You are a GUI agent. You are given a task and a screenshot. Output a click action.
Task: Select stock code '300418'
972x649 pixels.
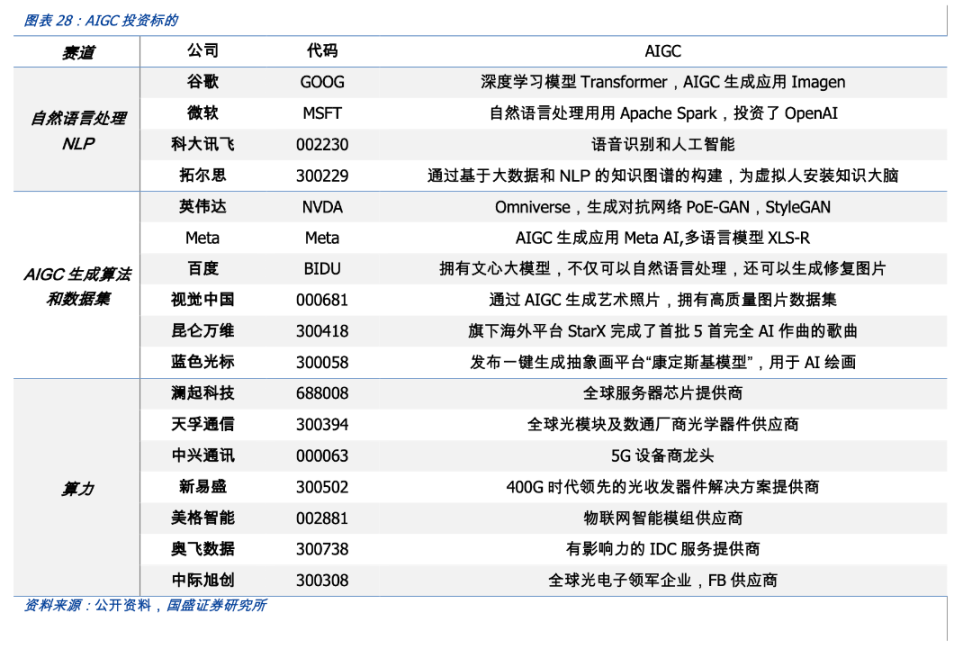click(x=322, y=332)
